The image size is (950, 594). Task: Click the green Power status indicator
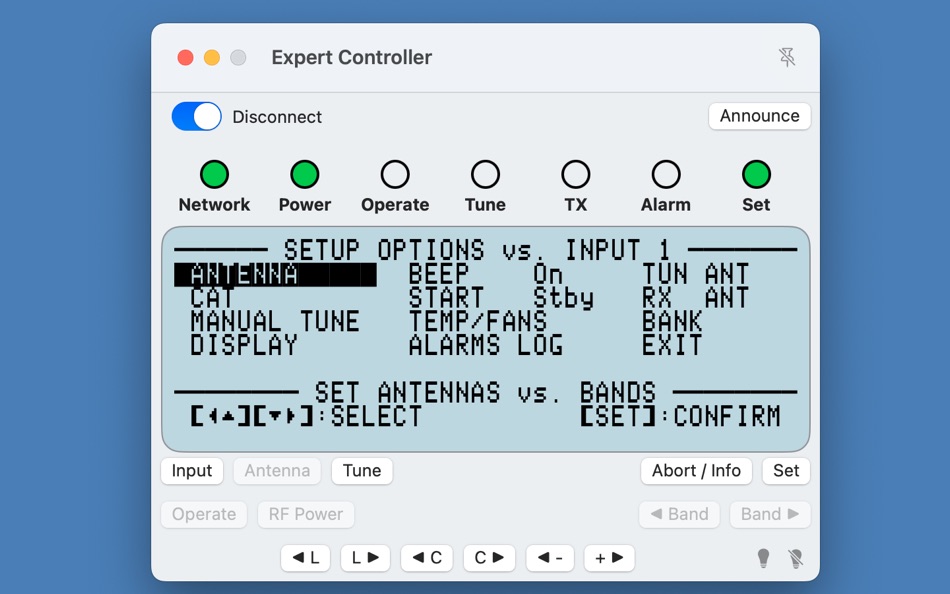tap(305, 173)
